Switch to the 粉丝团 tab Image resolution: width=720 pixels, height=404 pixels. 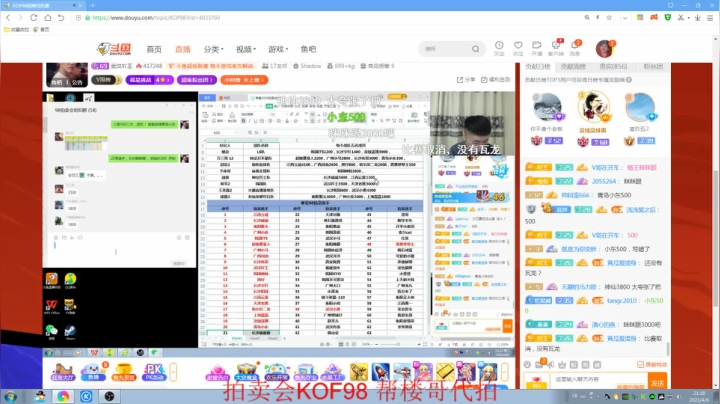[653, 67]
